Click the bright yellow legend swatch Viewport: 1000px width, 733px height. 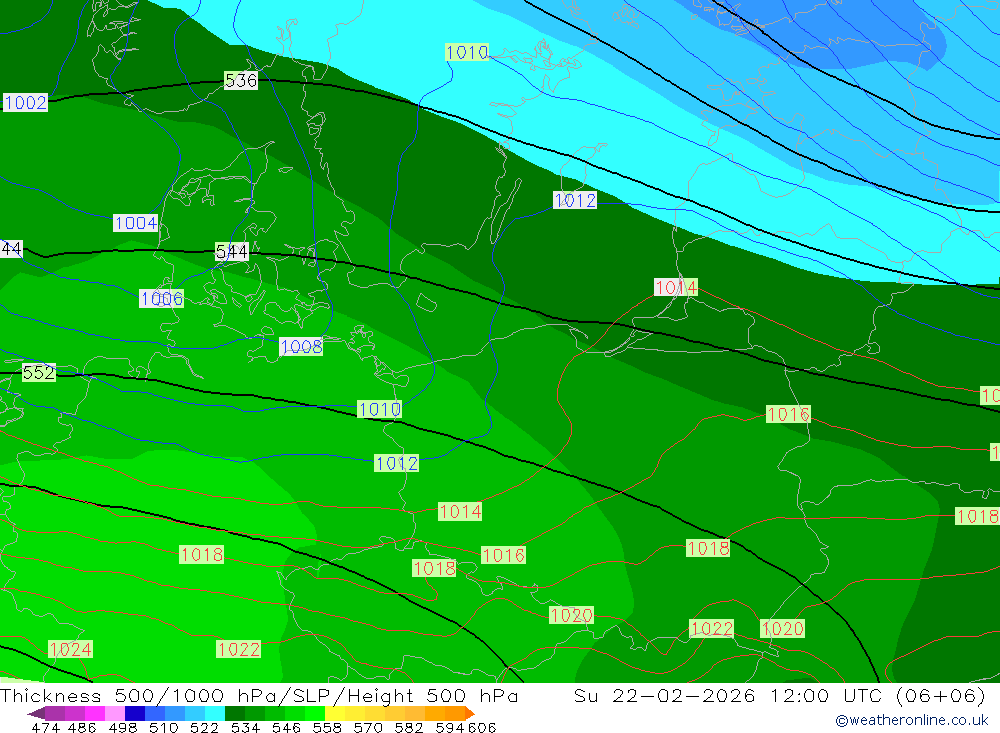point(335,713)
